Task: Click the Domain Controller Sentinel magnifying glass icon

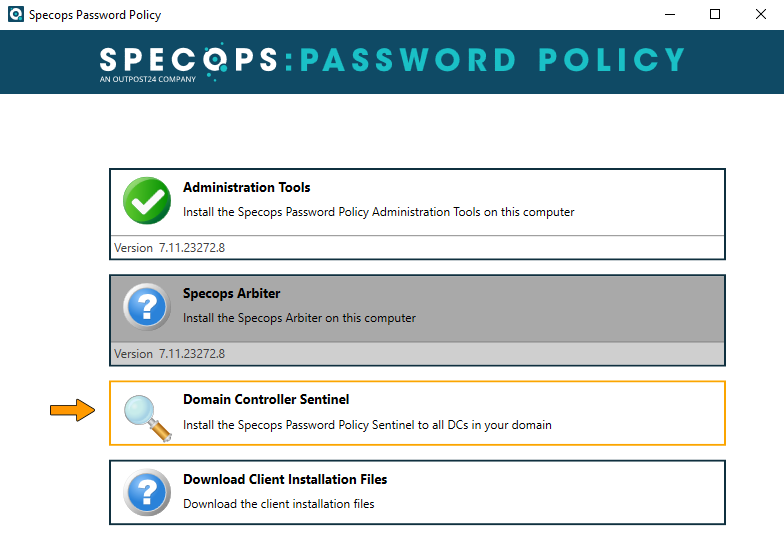Action: [147, 417]
